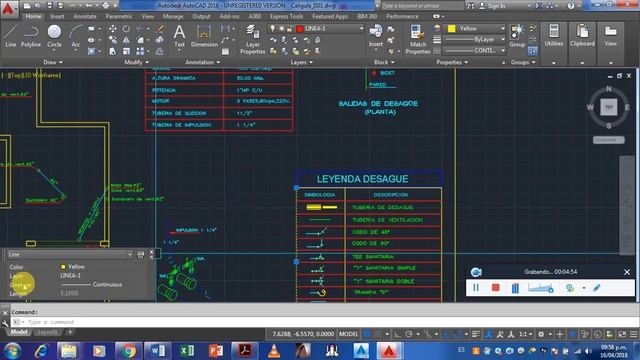640x360 pixels.
Task: Toggle Ortho mode in status bar
Action: (x=398, y=334)
